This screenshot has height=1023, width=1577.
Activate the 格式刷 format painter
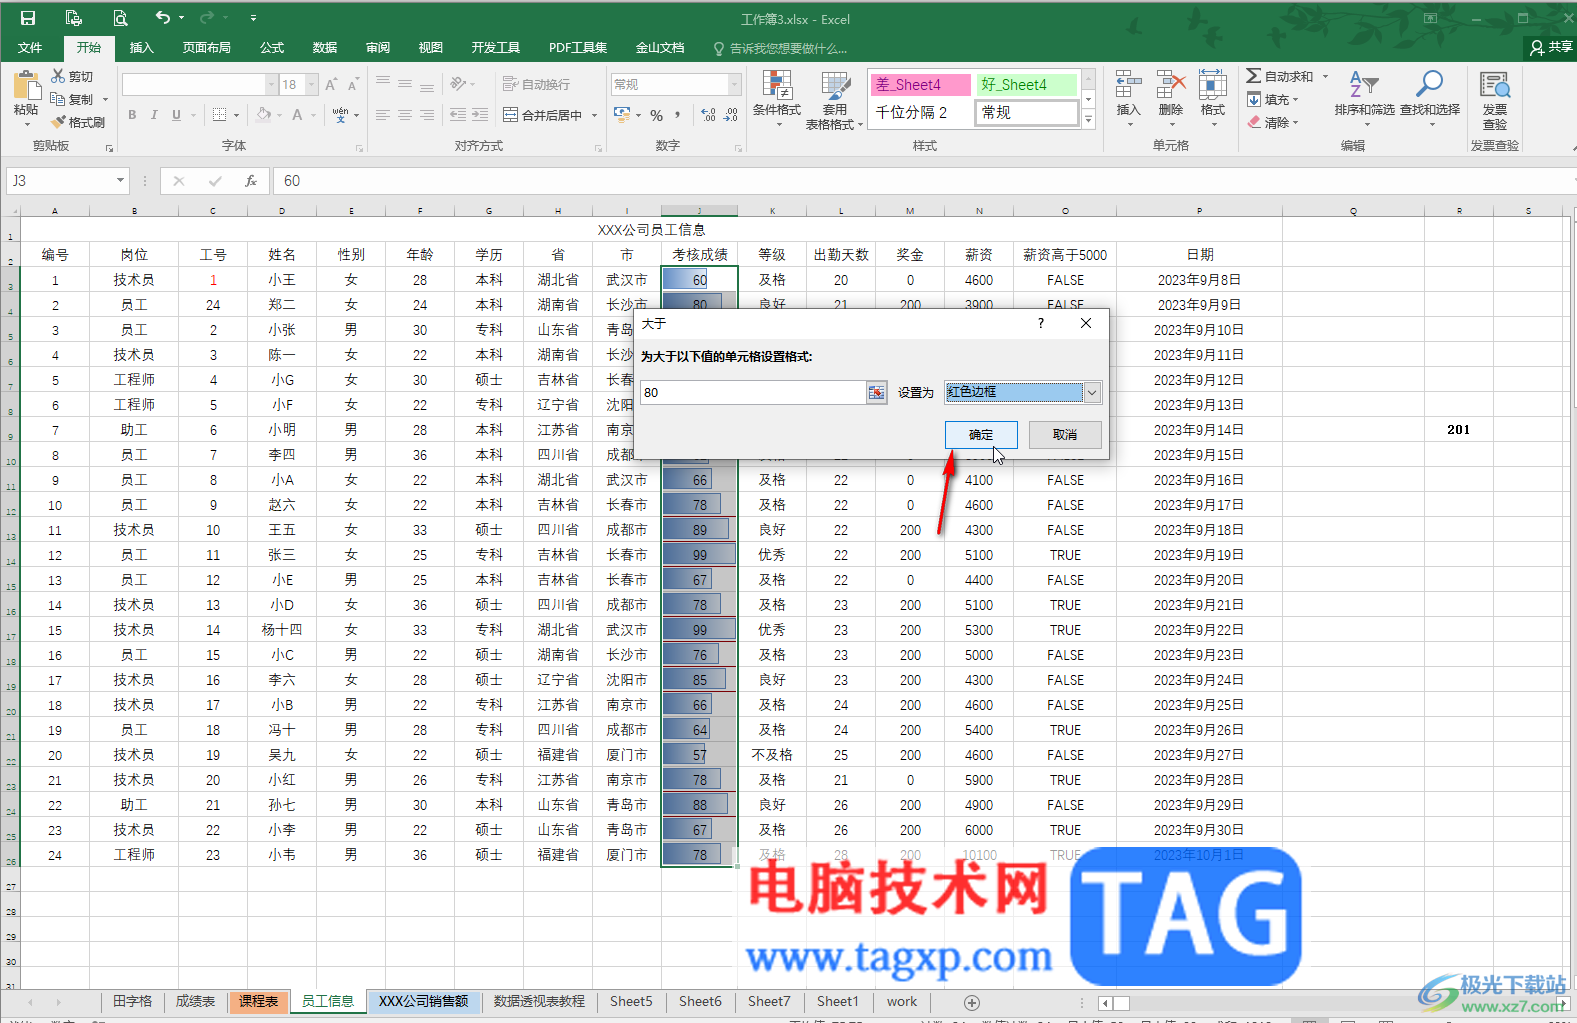click(x=78, y=122)
